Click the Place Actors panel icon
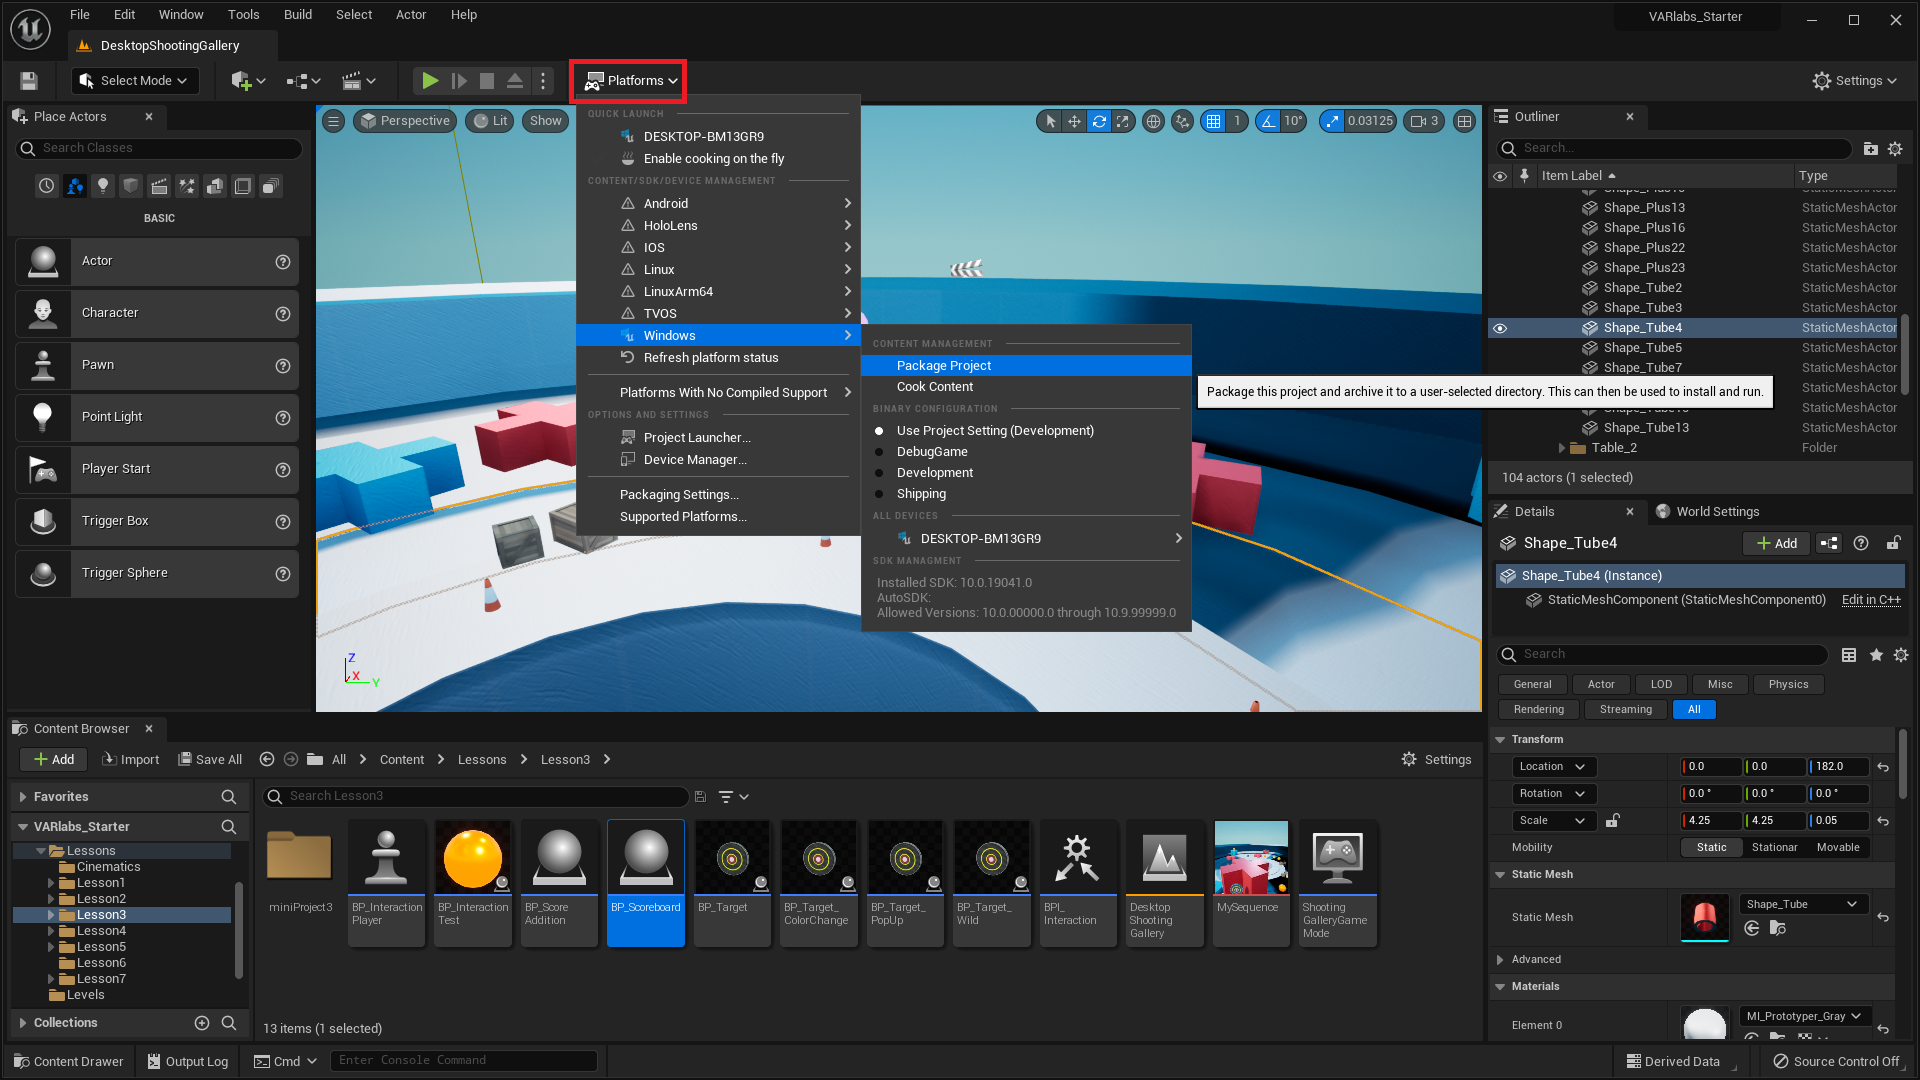 pyautogui.click(x=21, y=116)
